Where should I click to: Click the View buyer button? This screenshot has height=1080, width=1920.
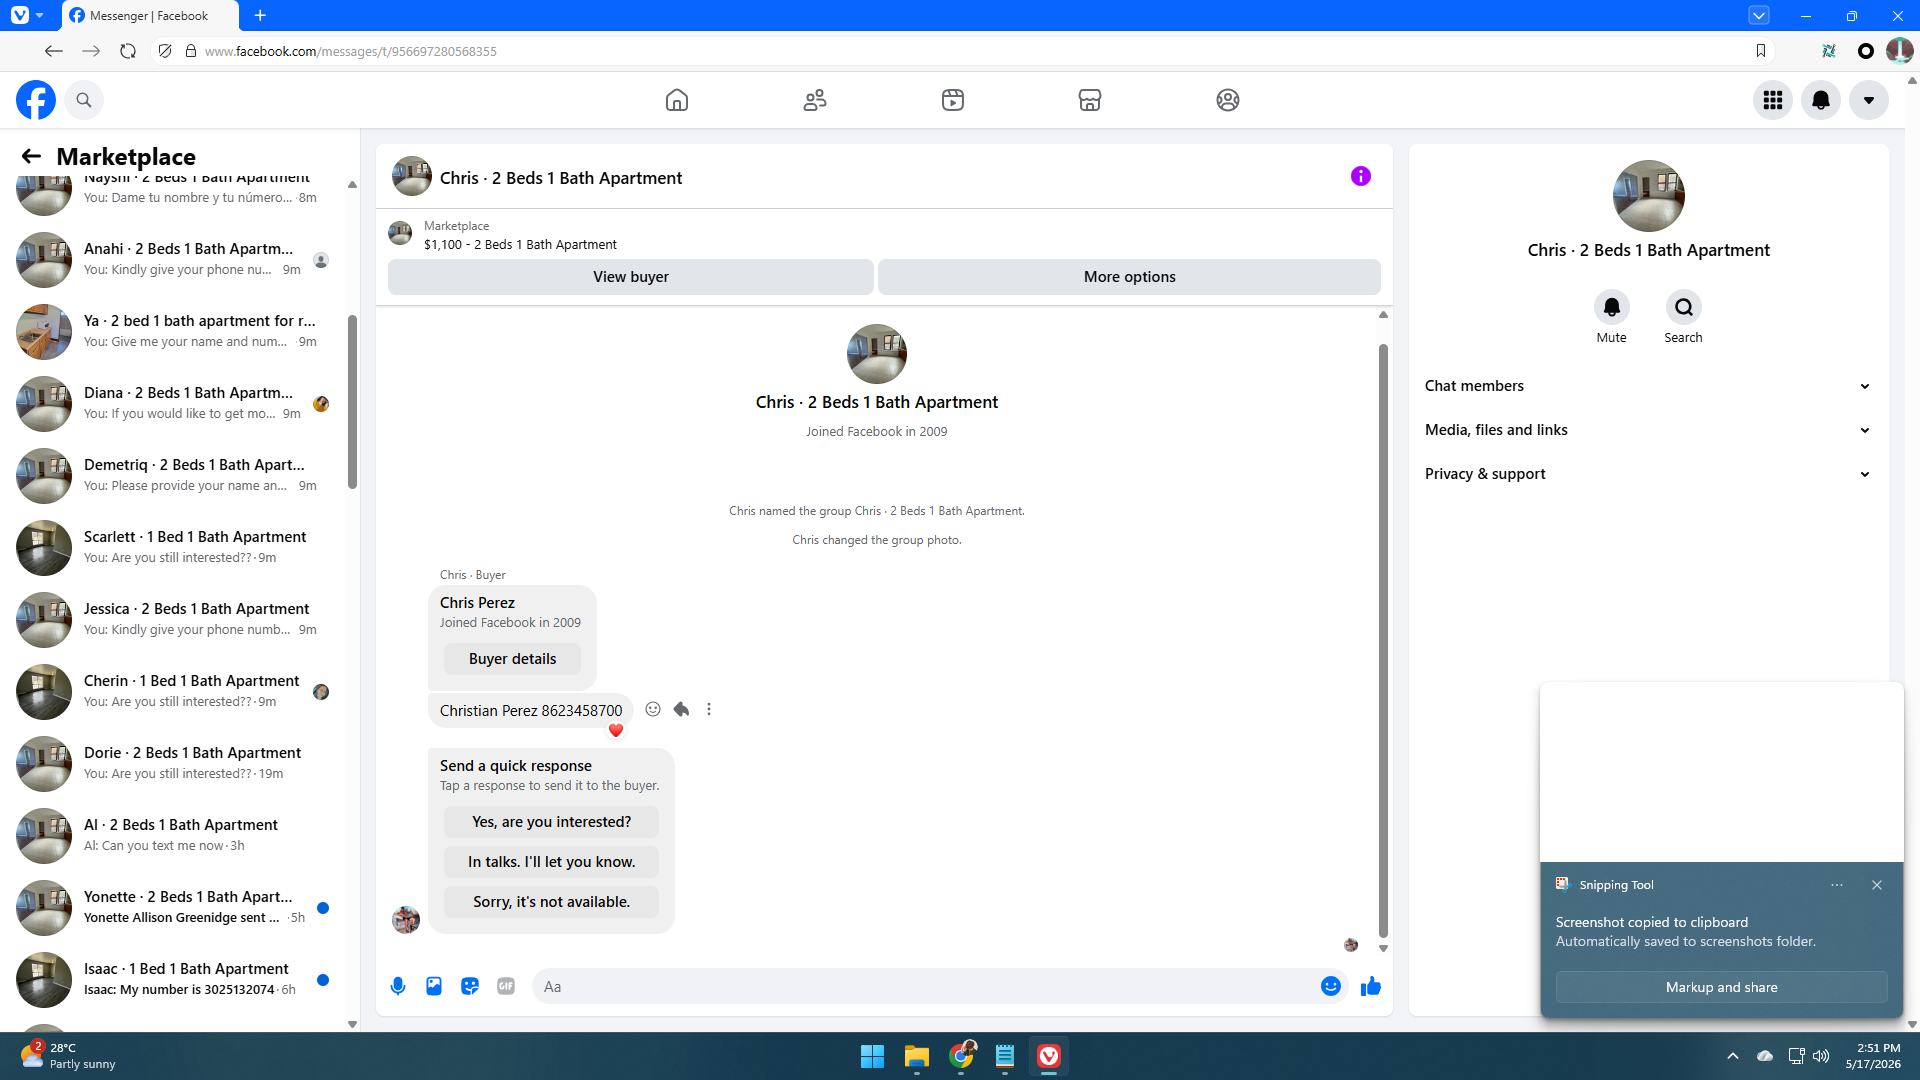(x=631, y=277)
